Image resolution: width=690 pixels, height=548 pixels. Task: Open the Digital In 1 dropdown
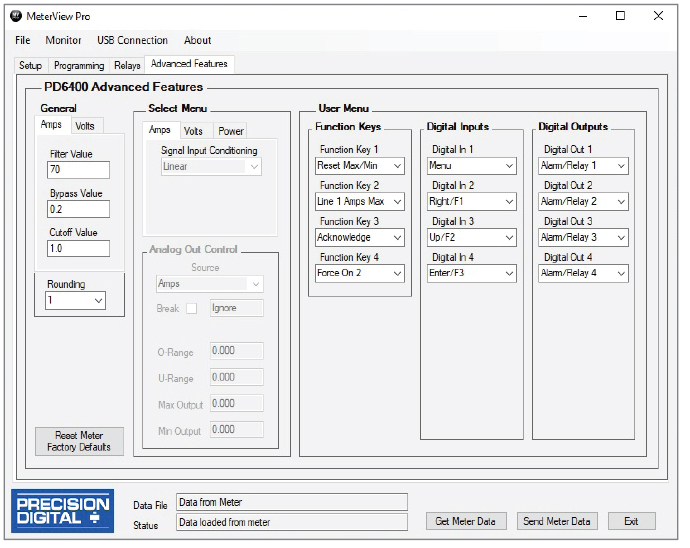pyautogui.click(x=472, y=166)
